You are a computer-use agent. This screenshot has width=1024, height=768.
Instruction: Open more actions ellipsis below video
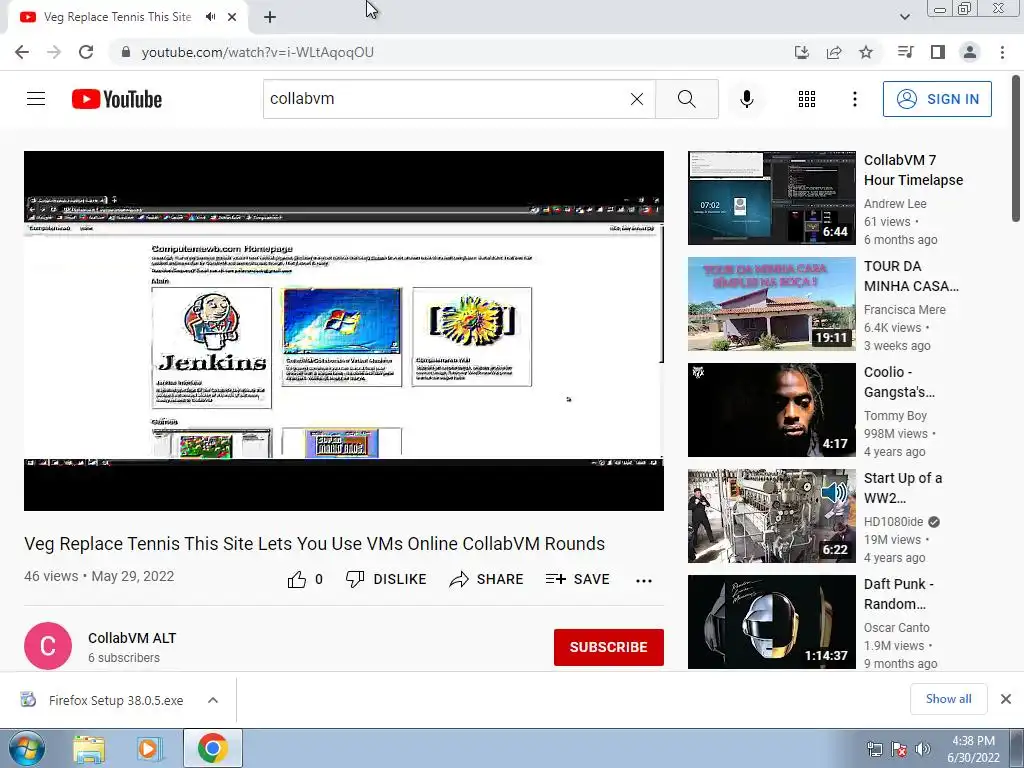coord(644,581)
